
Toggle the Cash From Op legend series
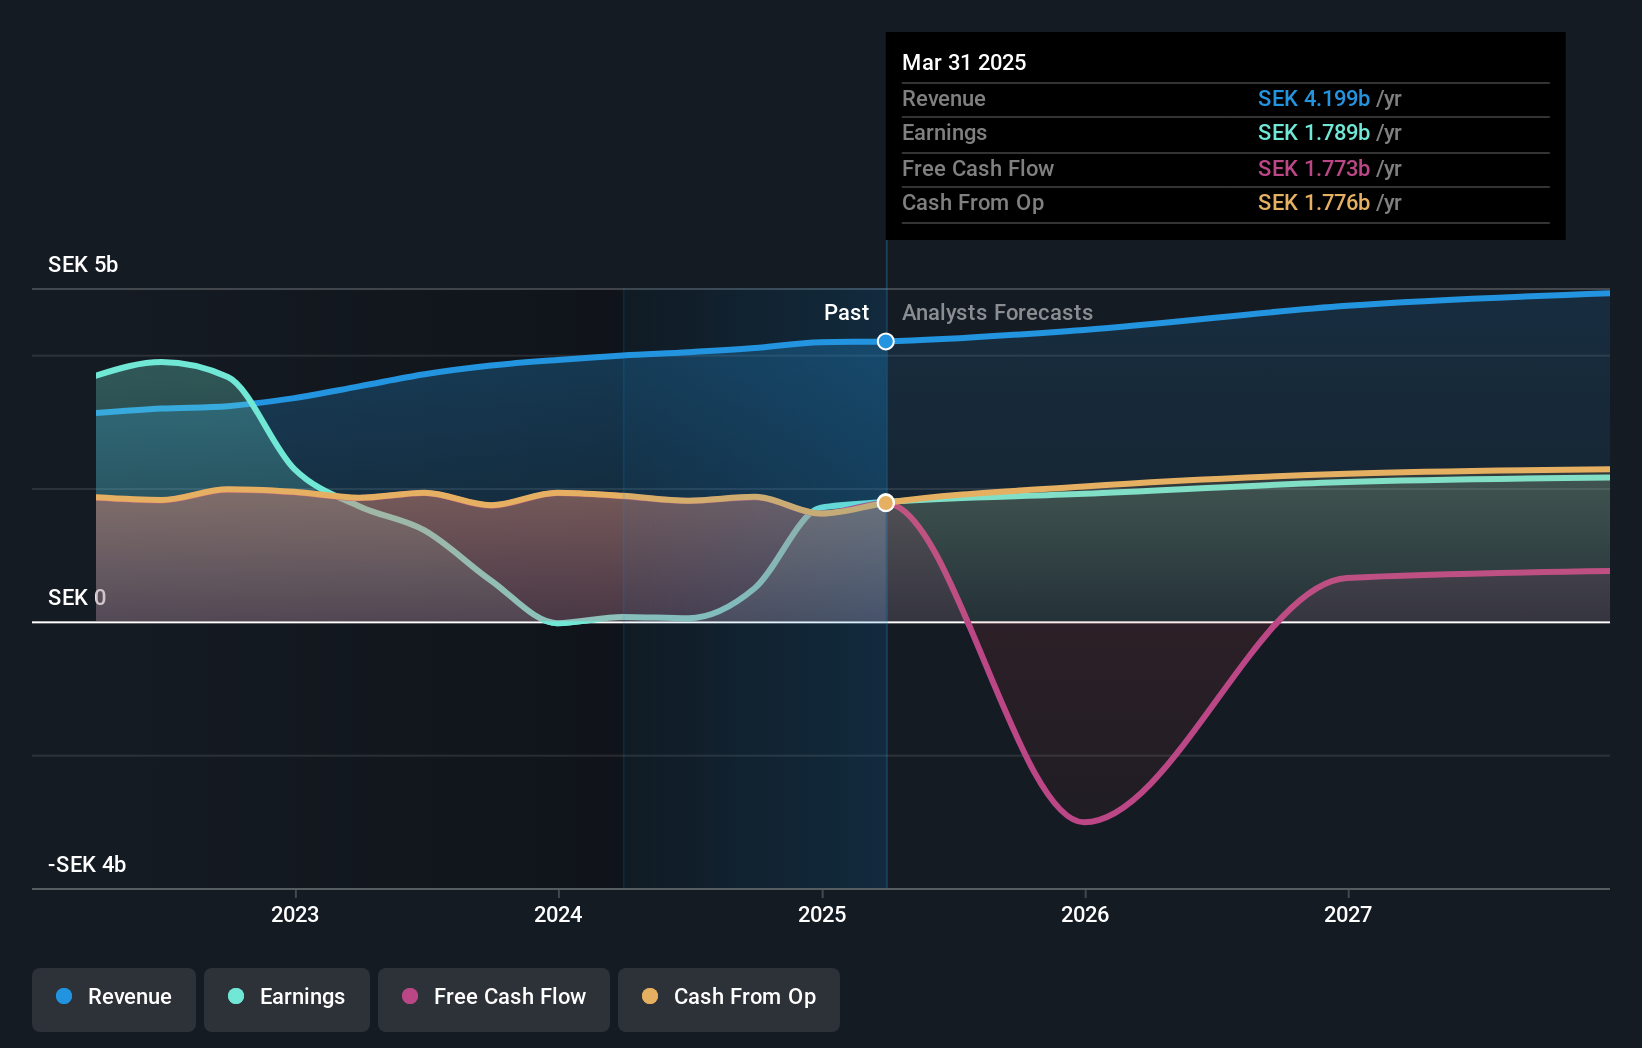pos(729,999)
